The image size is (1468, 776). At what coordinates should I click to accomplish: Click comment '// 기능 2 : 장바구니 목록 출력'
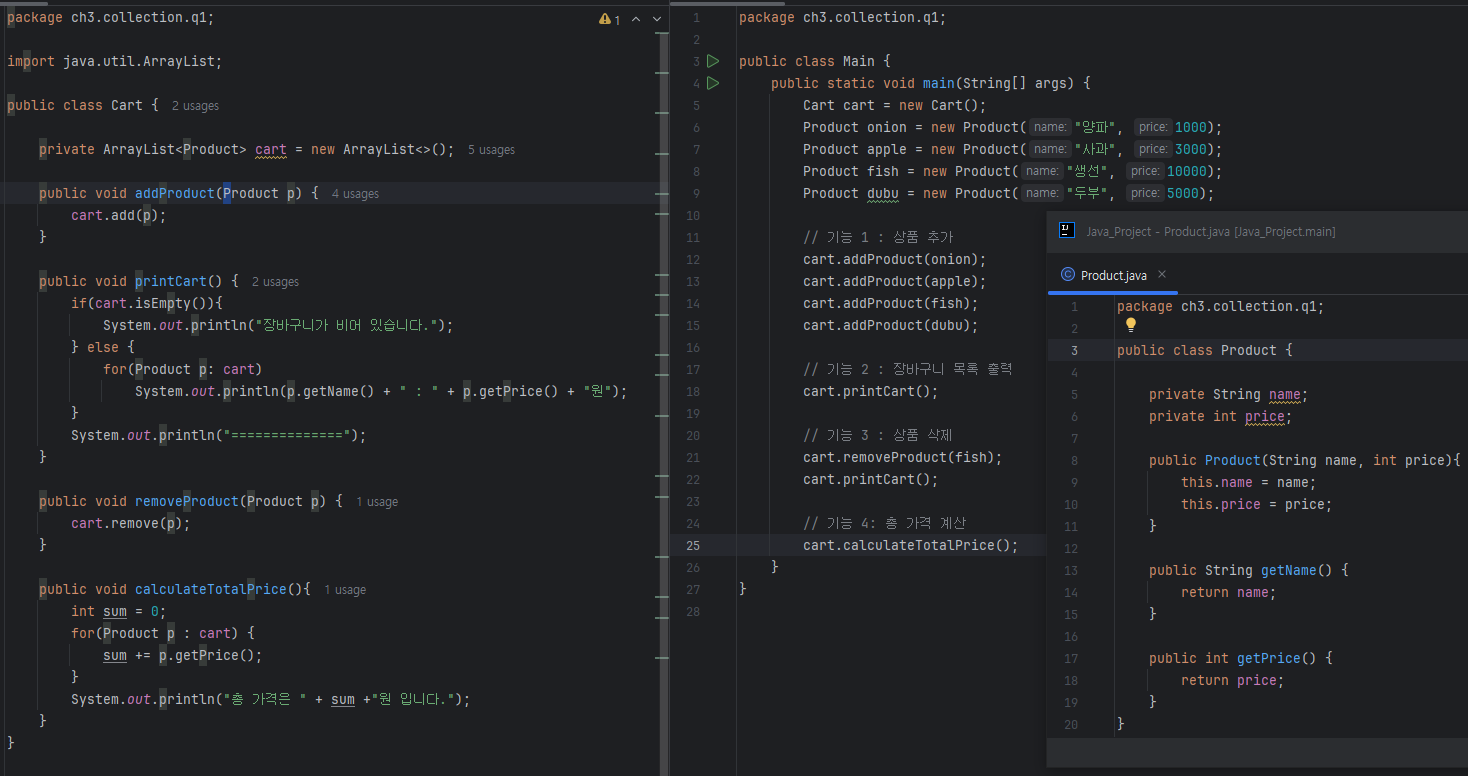tap(908, 369)
